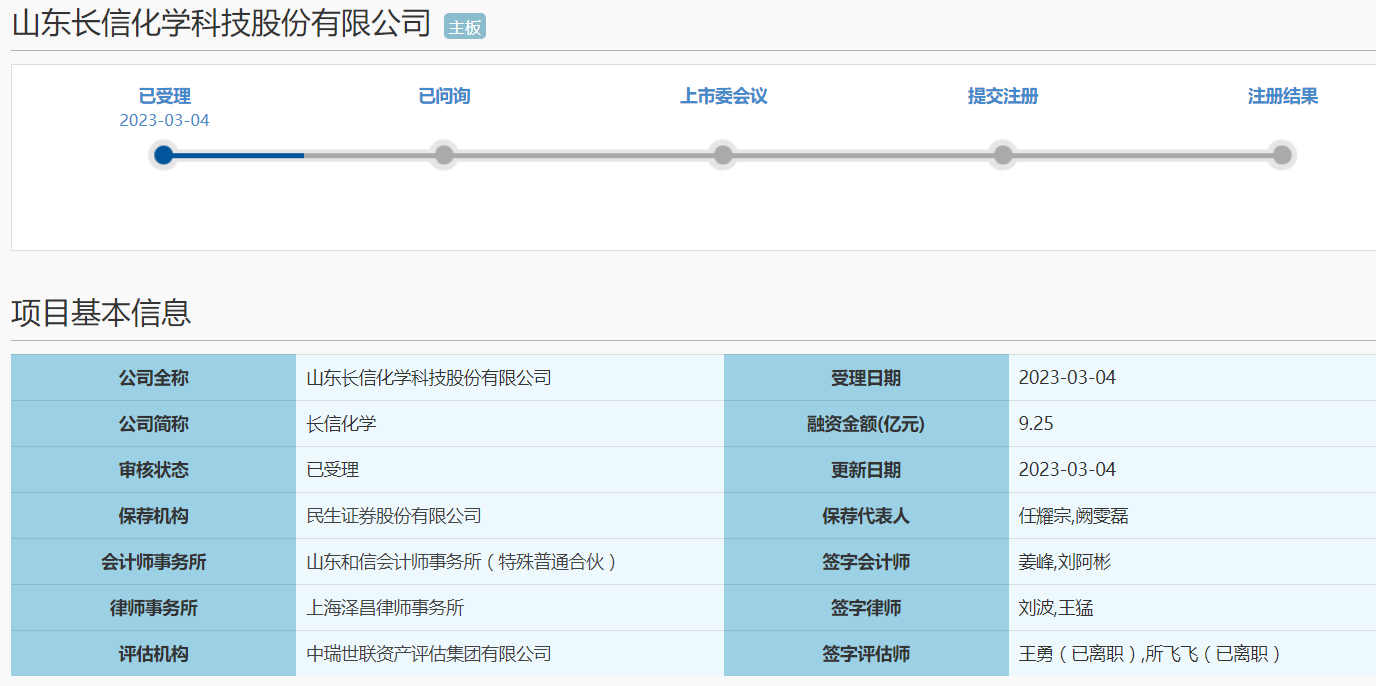Select the 上市委会议 stage circle marker

pyautogui.click(x=723, y=155)
